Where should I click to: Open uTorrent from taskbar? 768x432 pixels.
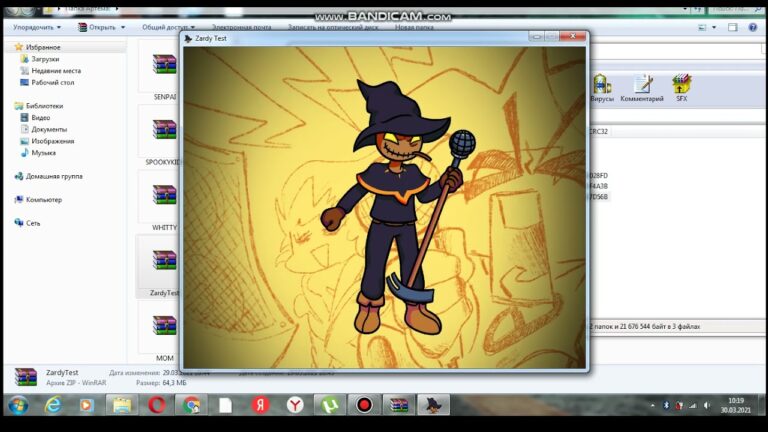[330, 405]
